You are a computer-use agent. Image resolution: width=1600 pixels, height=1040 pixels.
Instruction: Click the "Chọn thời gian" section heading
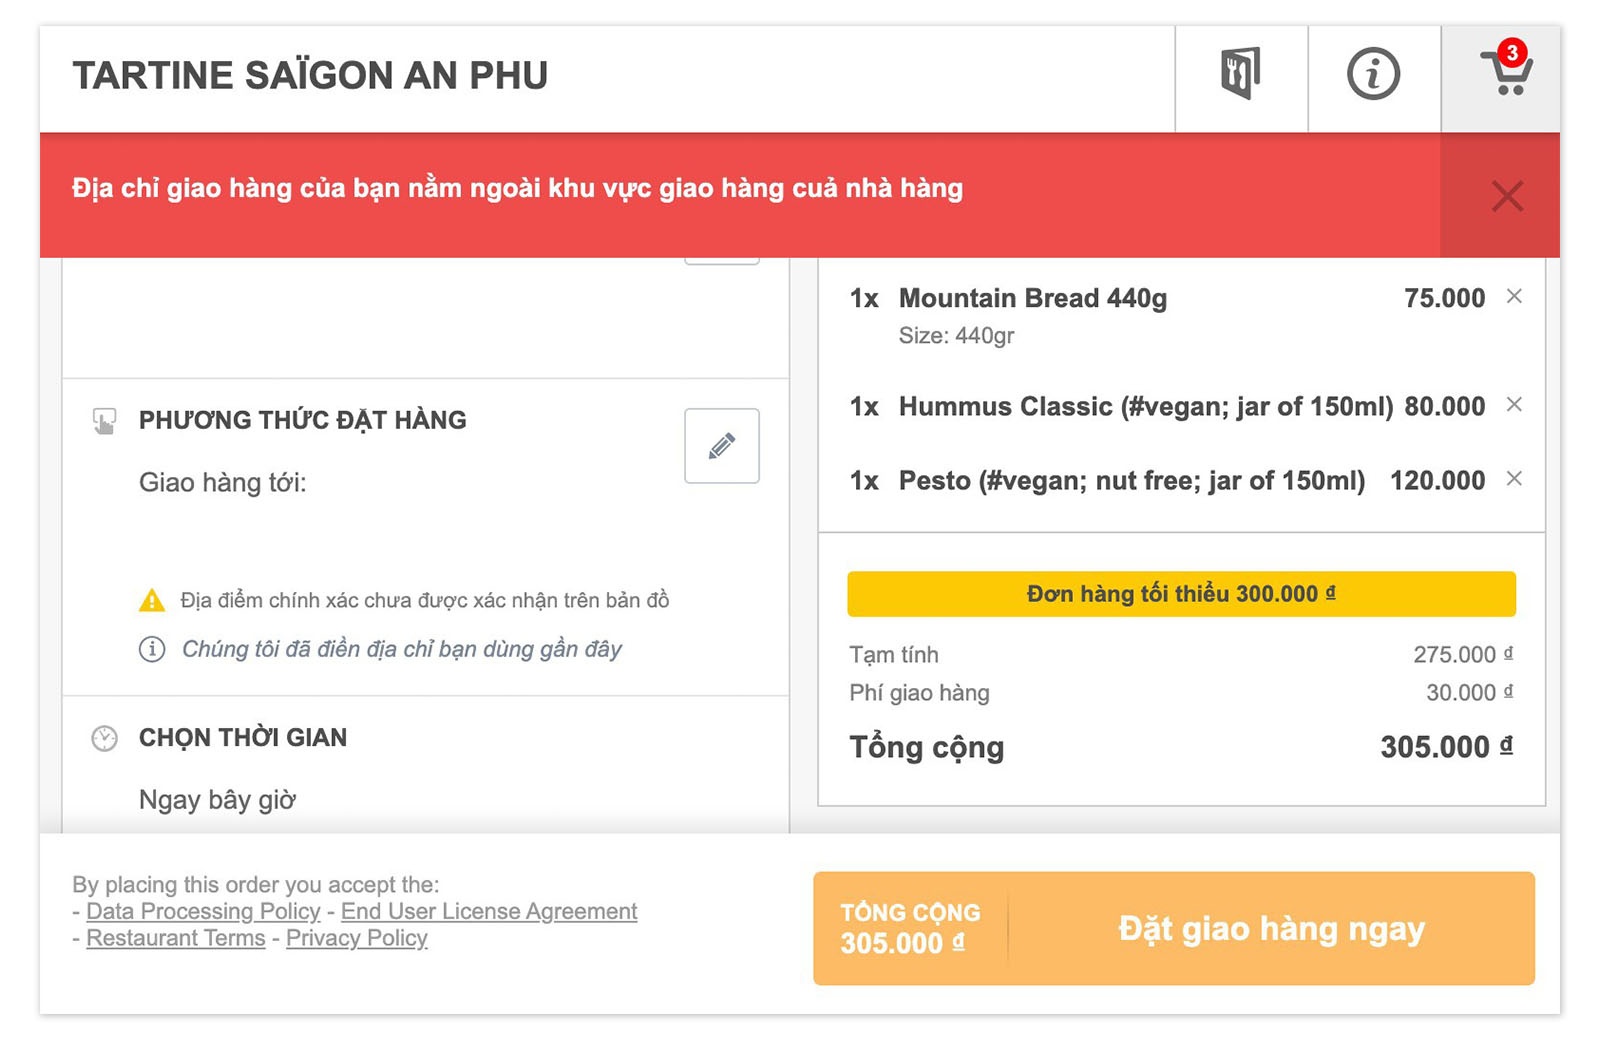point(243,738)
